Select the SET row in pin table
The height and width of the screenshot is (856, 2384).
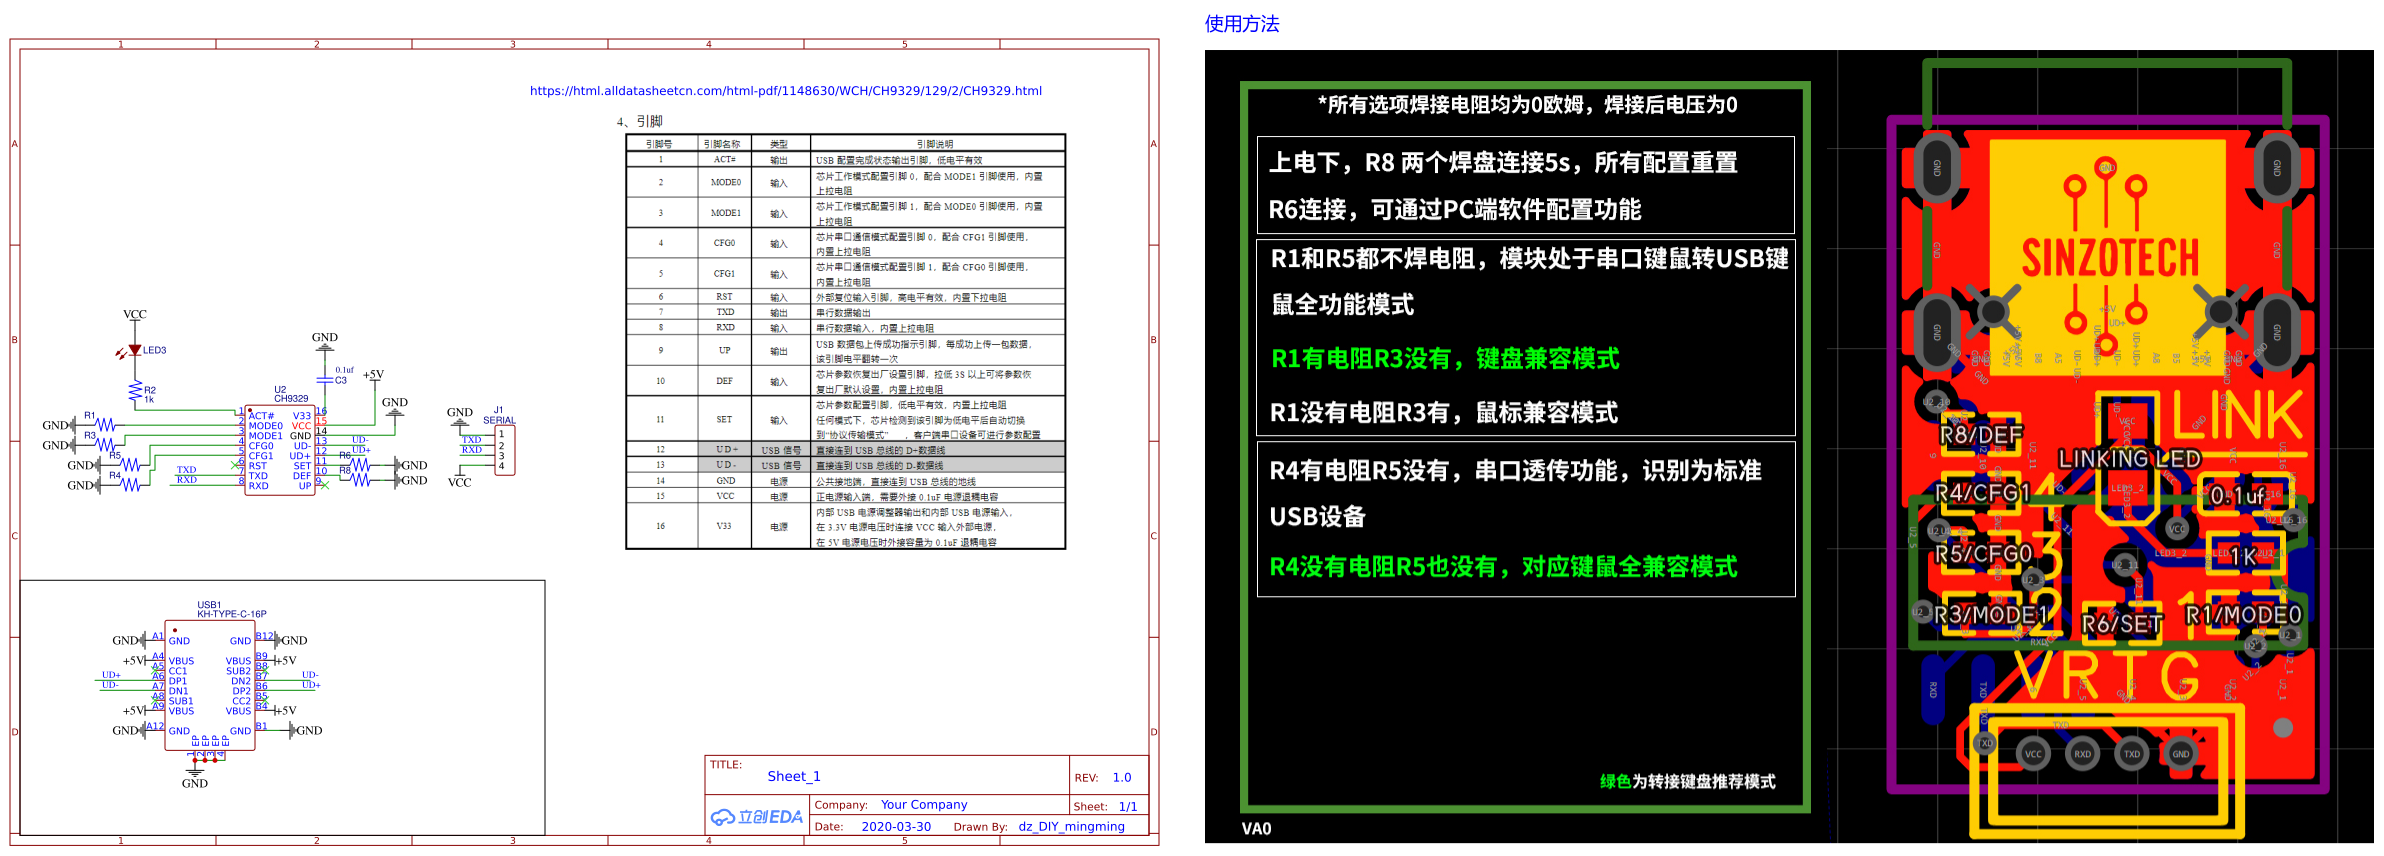point(845,419)
